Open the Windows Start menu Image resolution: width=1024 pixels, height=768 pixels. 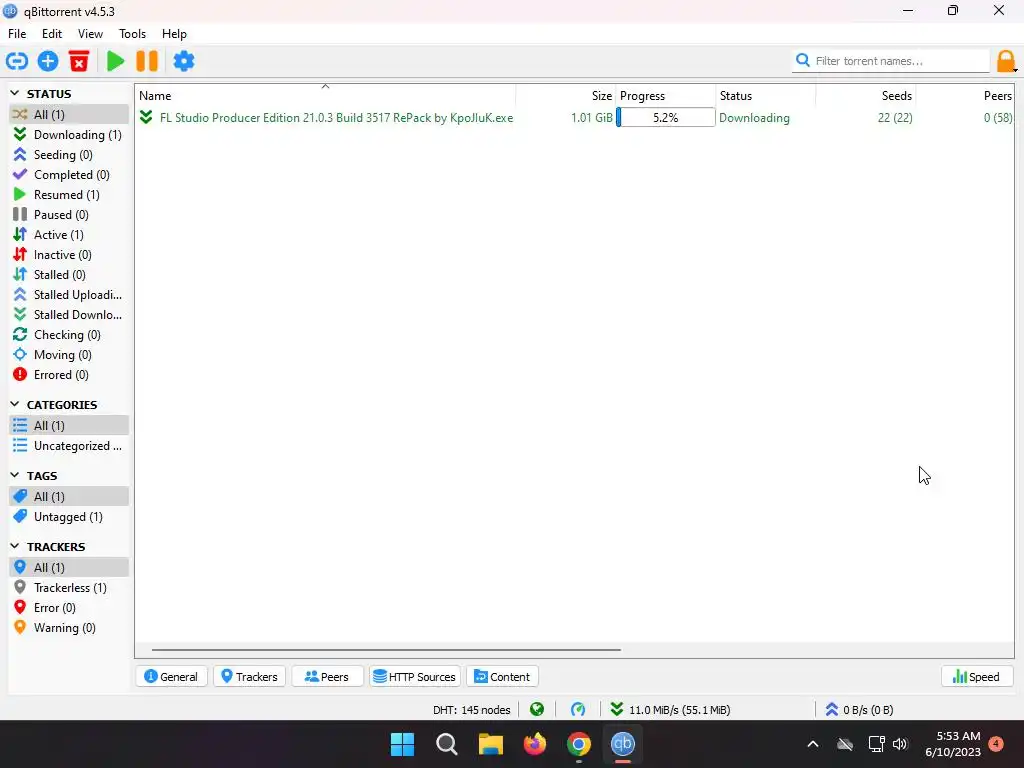pyautogui.click(x=402, y=744)
